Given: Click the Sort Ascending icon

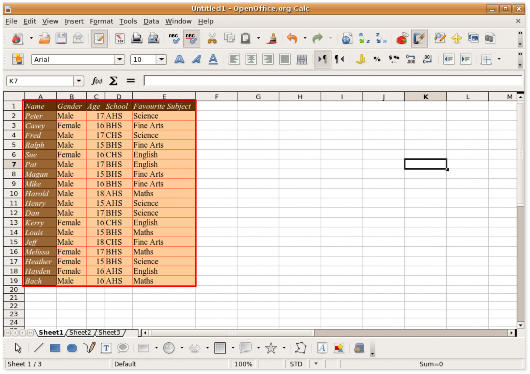Looking at the screenshot, I should point(364,38).
